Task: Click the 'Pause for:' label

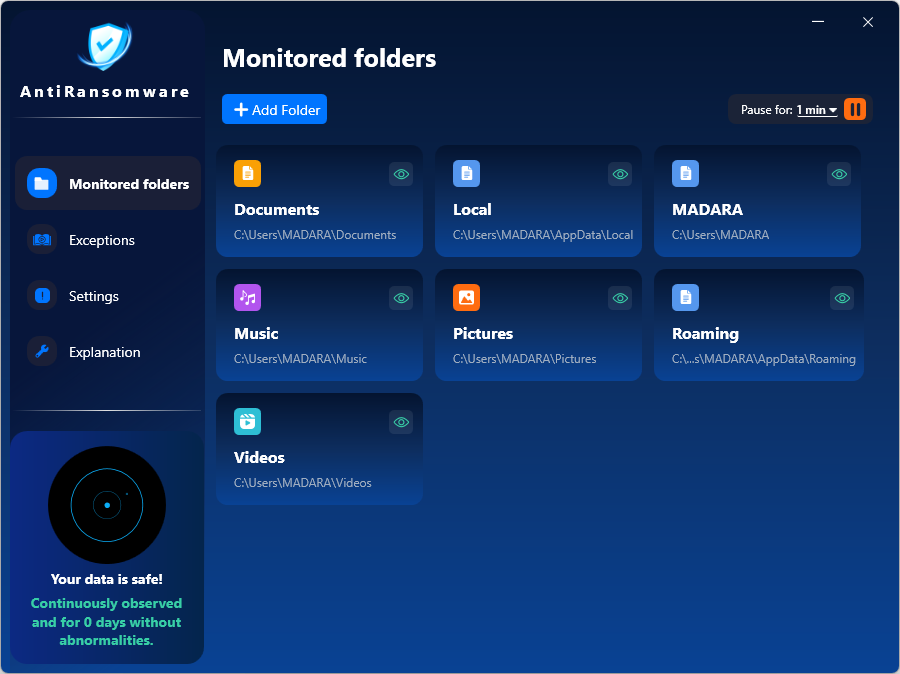Action: click(x=766, y=110)
